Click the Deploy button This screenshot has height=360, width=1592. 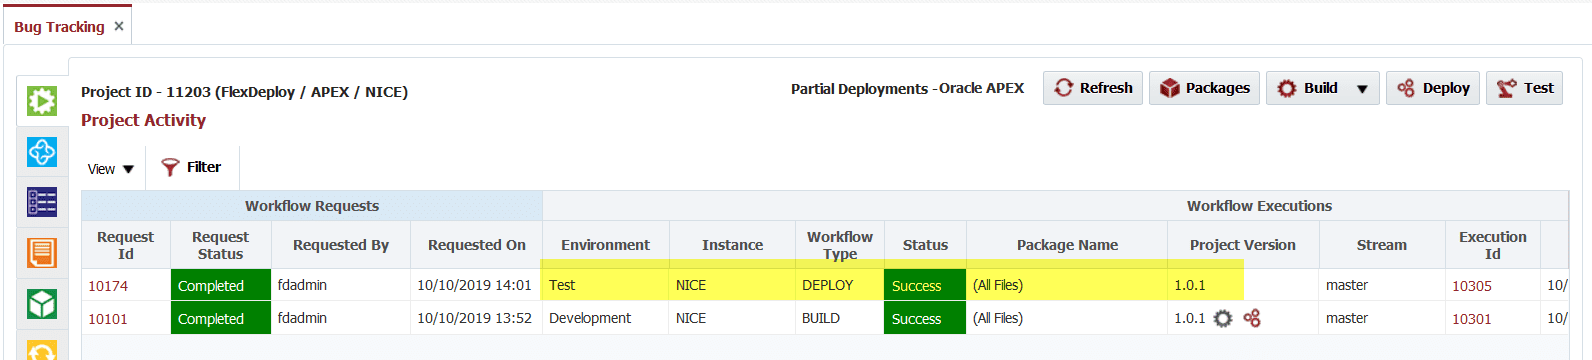1433,88
